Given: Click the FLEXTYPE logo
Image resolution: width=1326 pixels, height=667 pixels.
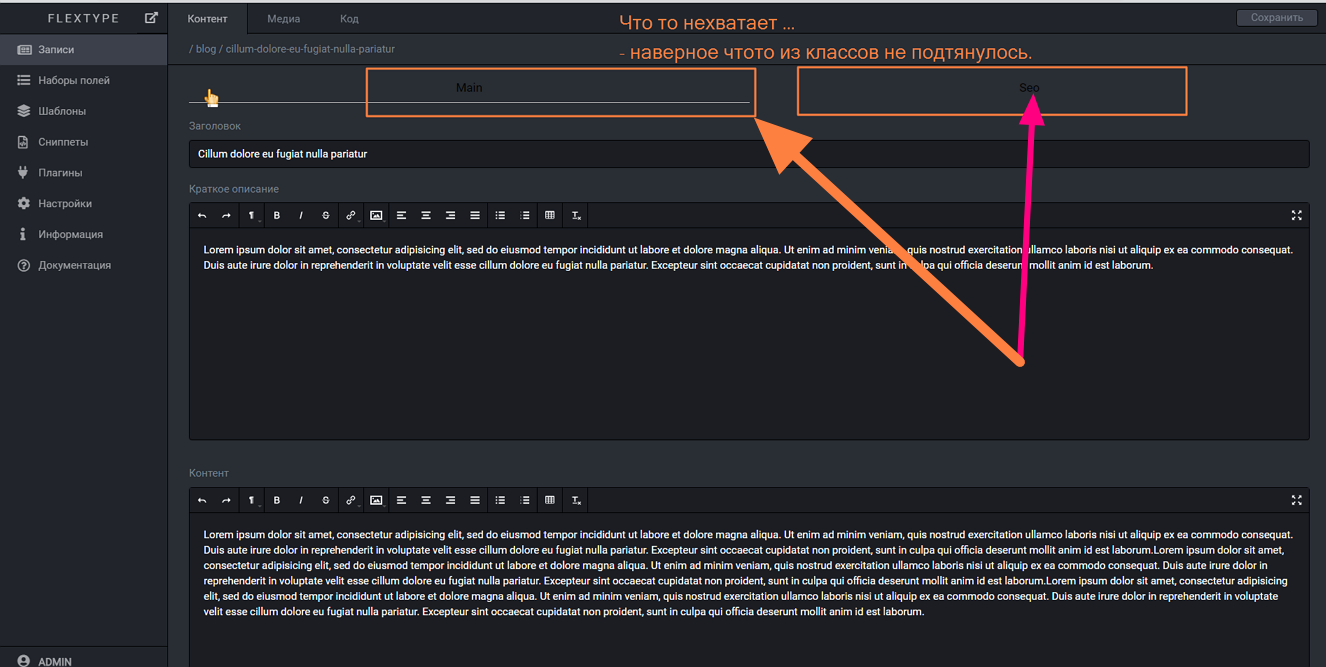Looking at the screenshot, I should click(x=83, y=18).
